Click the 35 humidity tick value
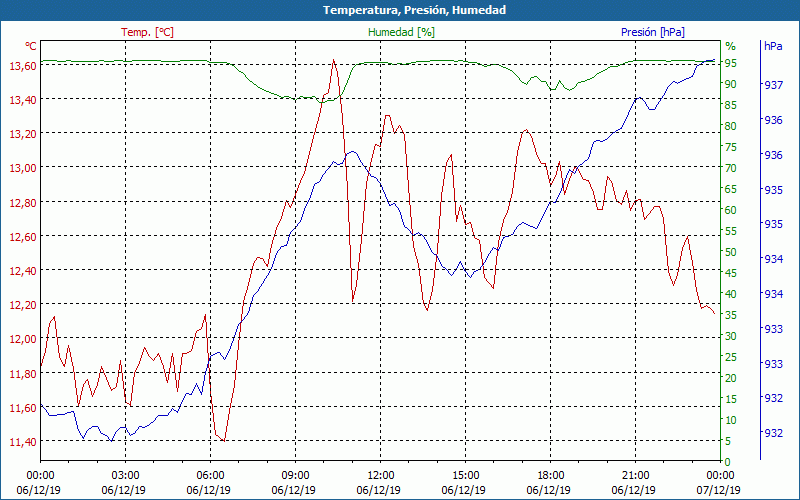 click(x=731, y=315)
